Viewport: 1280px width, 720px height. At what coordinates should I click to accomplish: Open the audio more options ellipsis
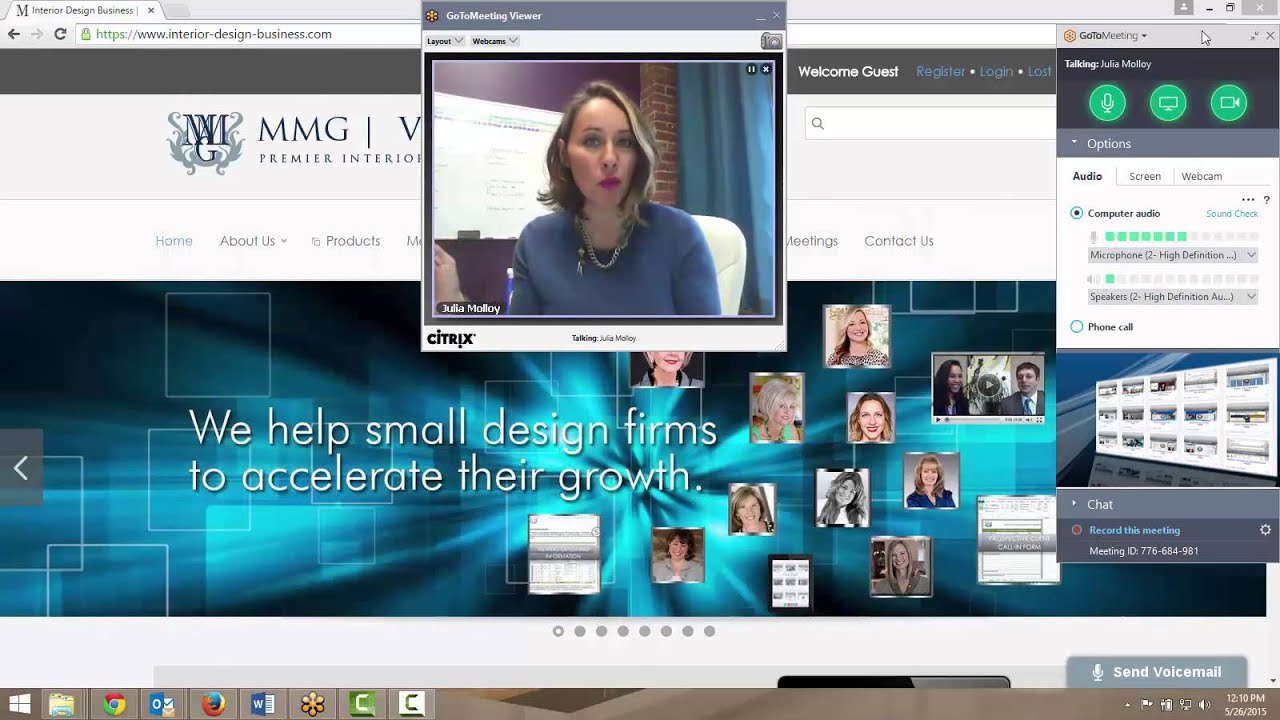[1248, 200]
